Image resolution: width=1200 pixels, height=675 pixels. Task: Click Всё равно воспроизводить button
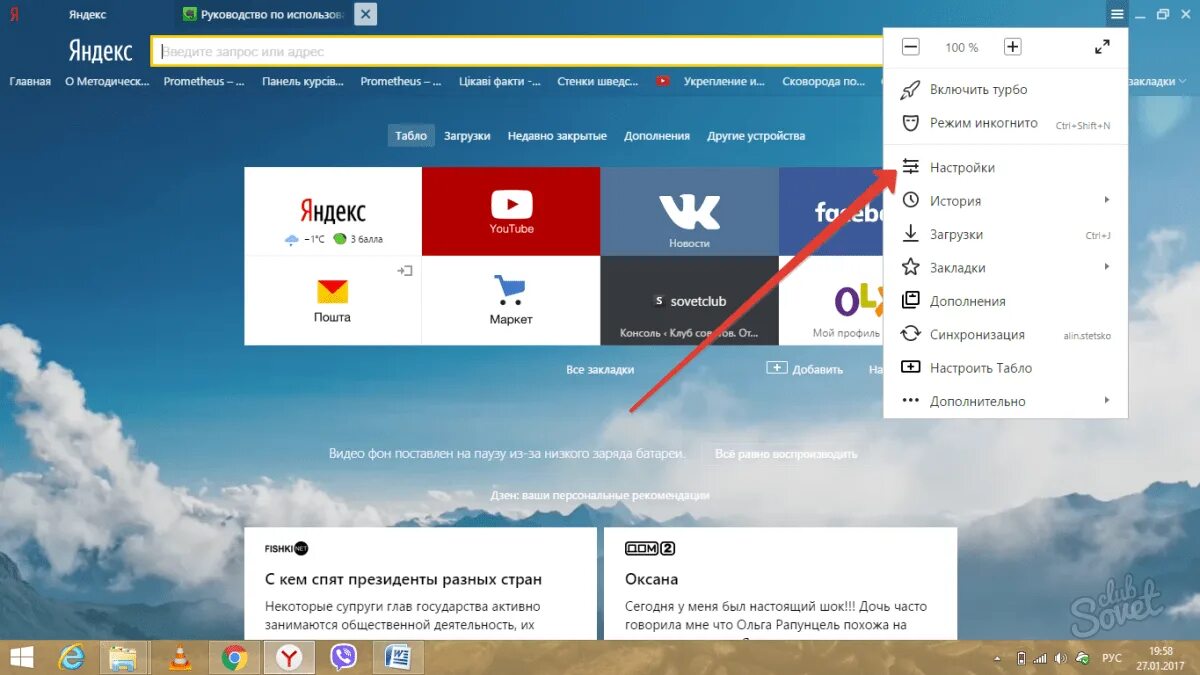(786, 454)
